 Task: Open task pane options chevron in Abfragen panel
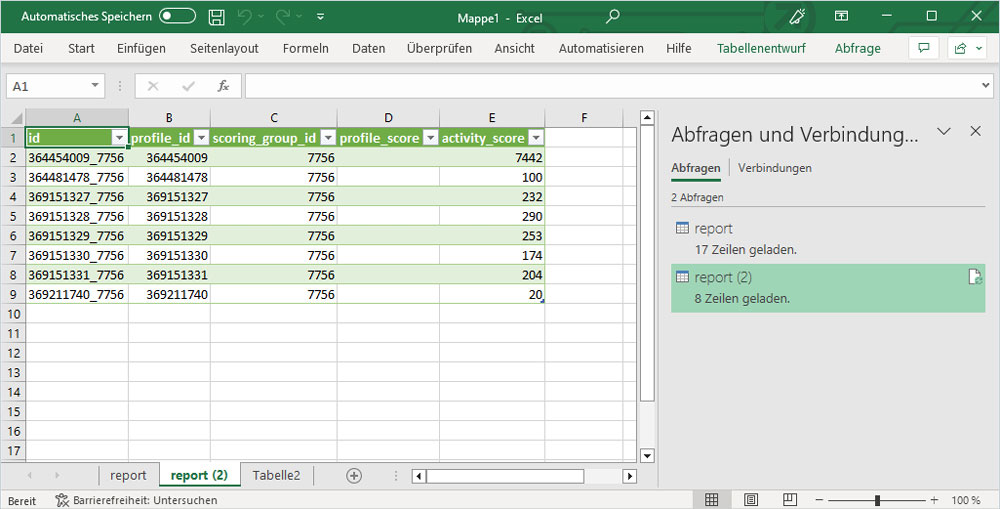pos(944,131)
